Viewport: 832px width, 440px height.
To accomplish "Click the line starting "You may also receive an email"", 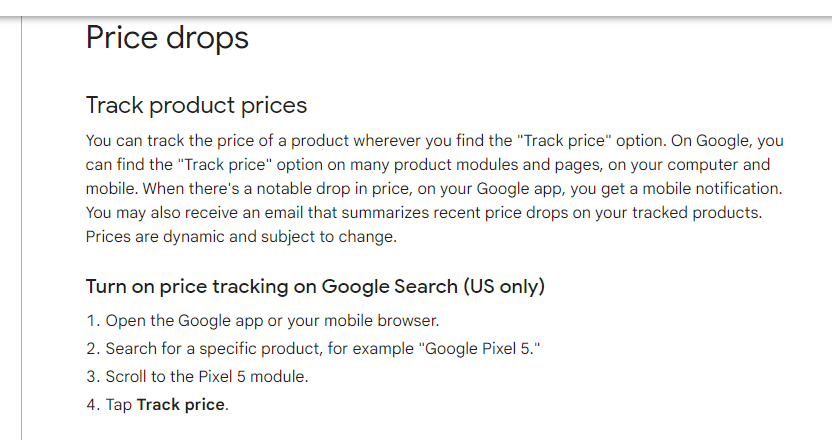I will [300, 213].
